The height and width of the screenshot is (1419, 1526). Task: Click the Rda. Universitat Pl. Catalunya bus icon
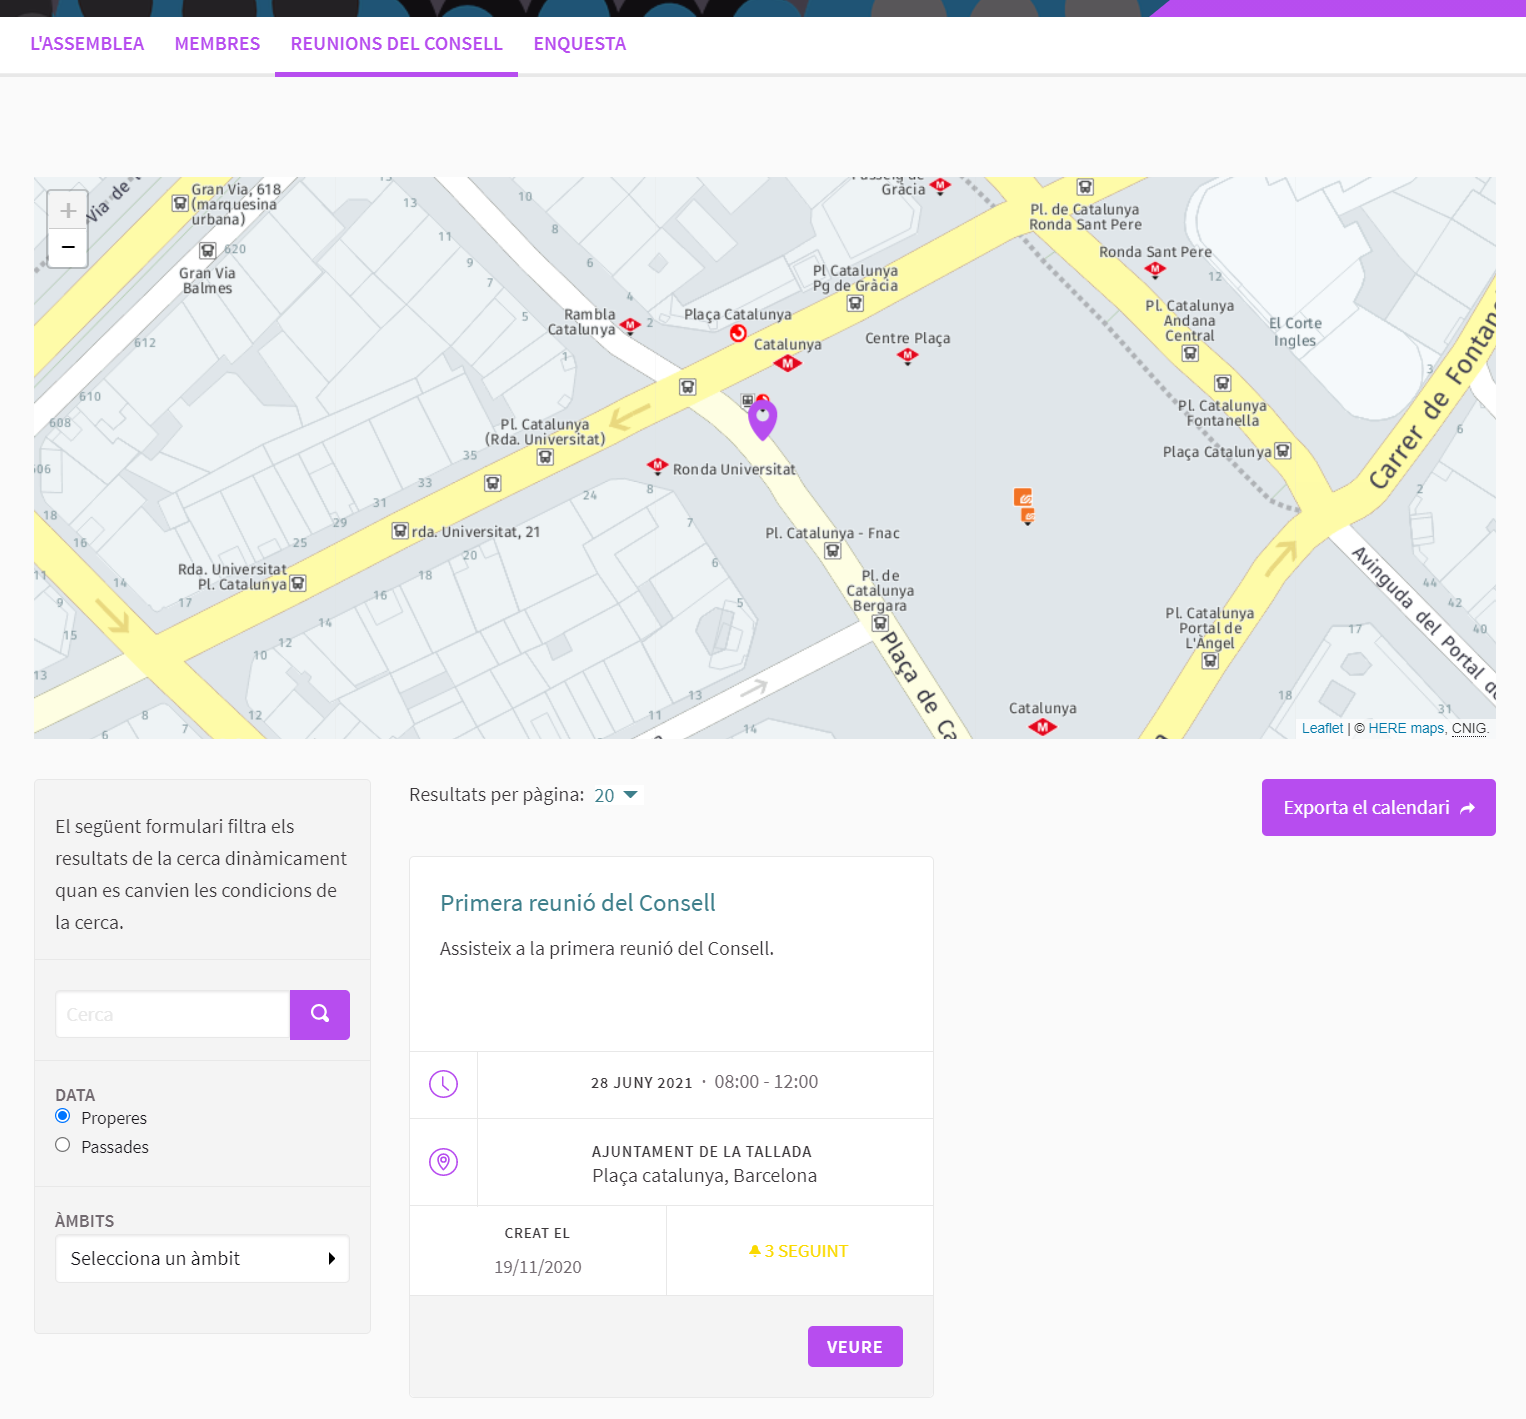297,583
